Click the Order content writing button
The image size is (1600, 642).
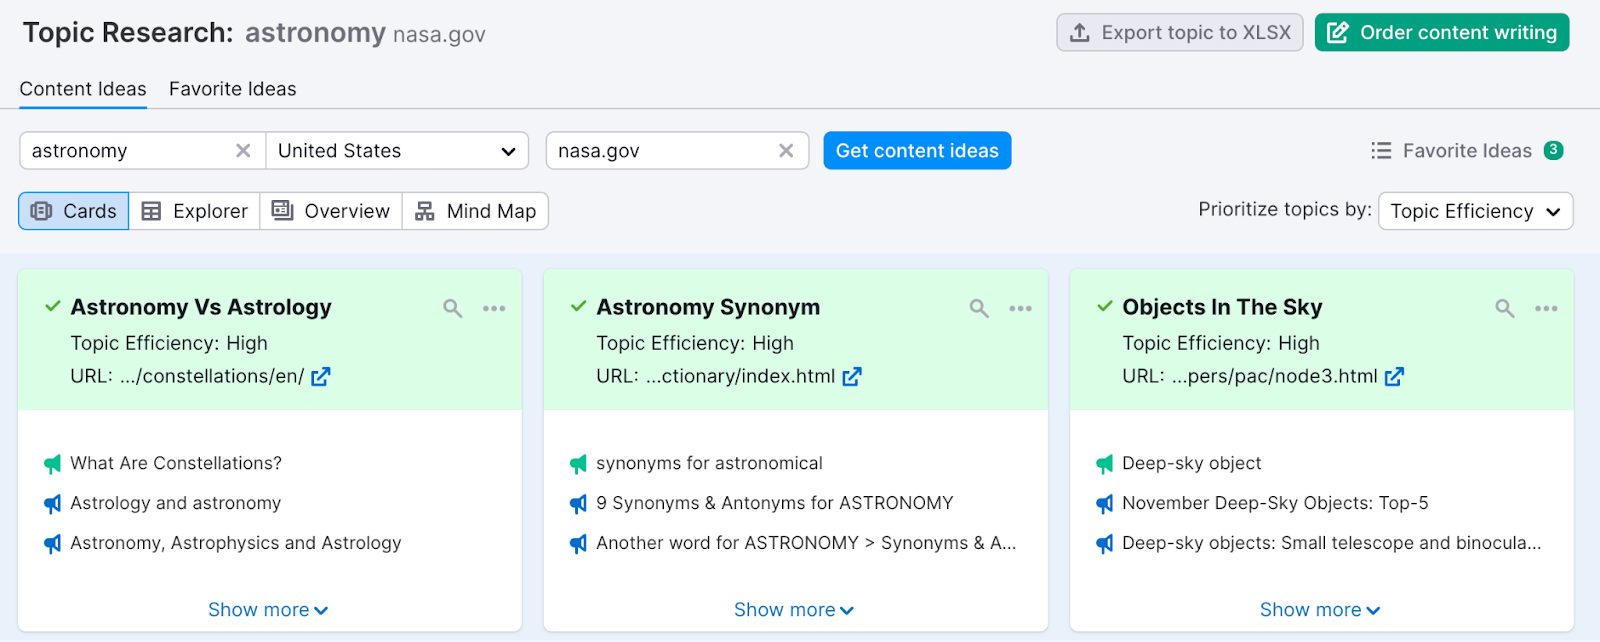click(1441, 33)
